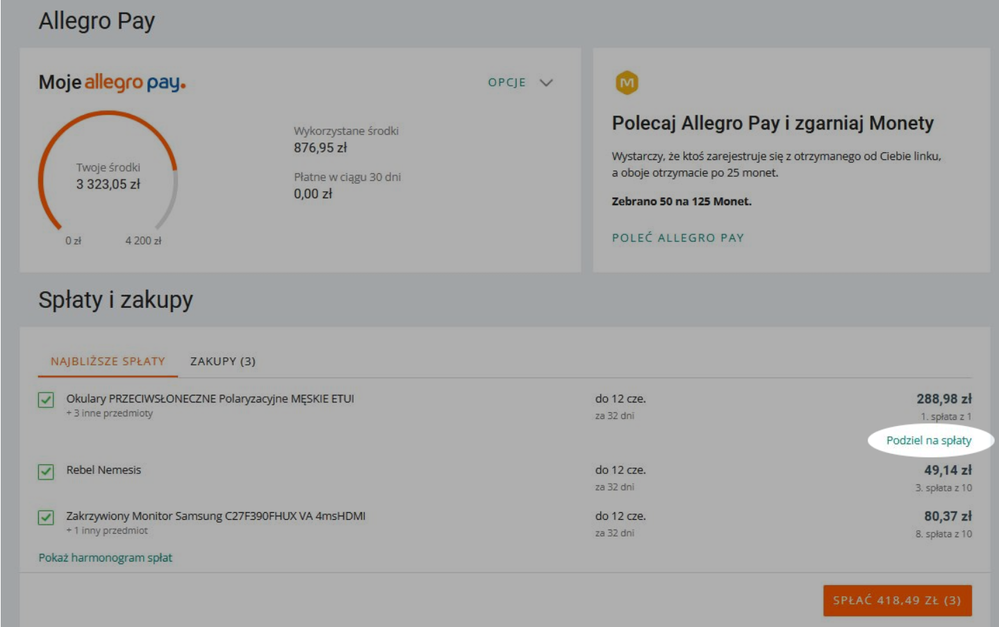Click the 'Płatne w ciągu 30 dni' label
The height and width of the screenshot is (627, 999).
(347, 177)
